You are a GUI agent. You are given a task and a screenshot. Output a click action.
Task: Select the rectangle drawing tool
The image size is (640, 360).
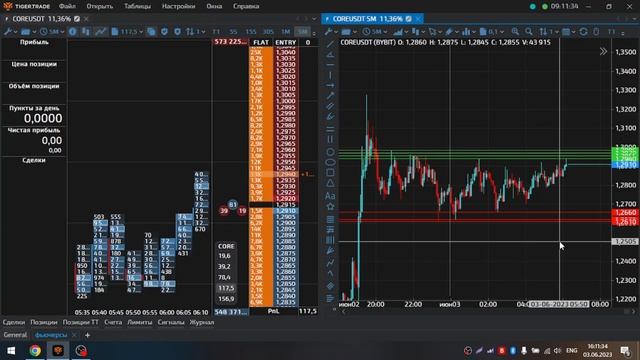click(331, 173)
